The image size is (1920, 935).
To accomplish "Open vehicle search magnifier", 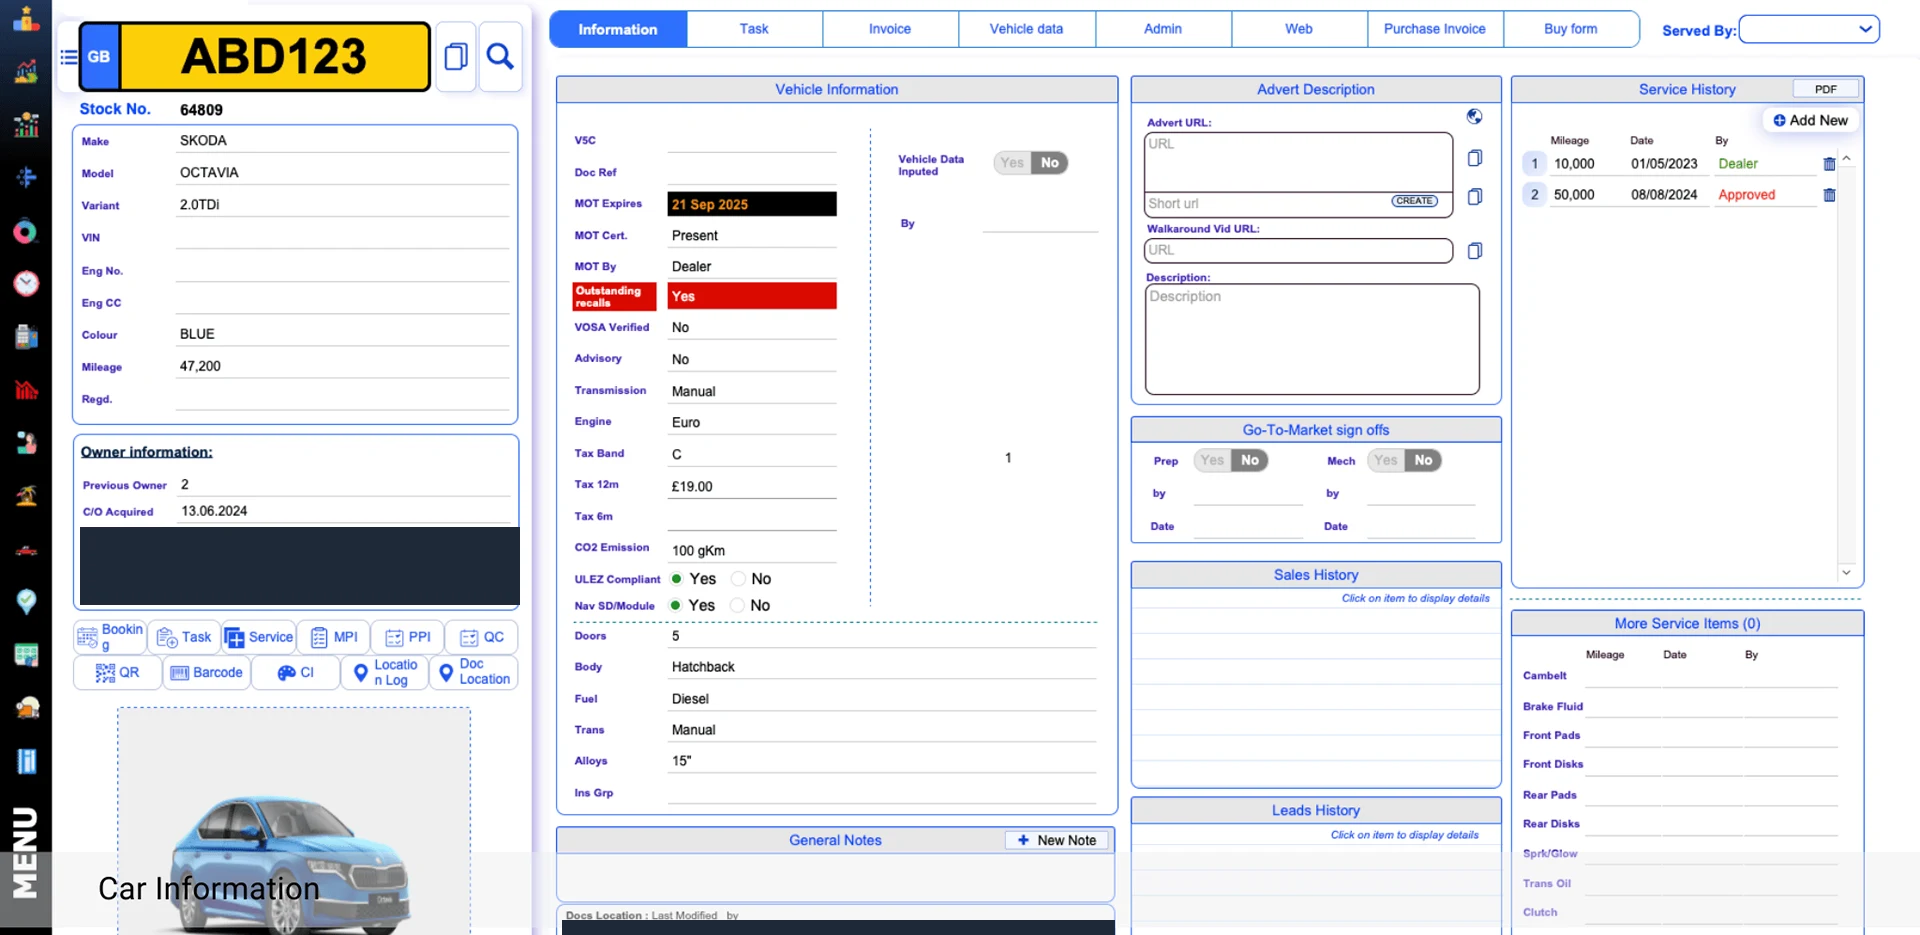I will (500, 57).
